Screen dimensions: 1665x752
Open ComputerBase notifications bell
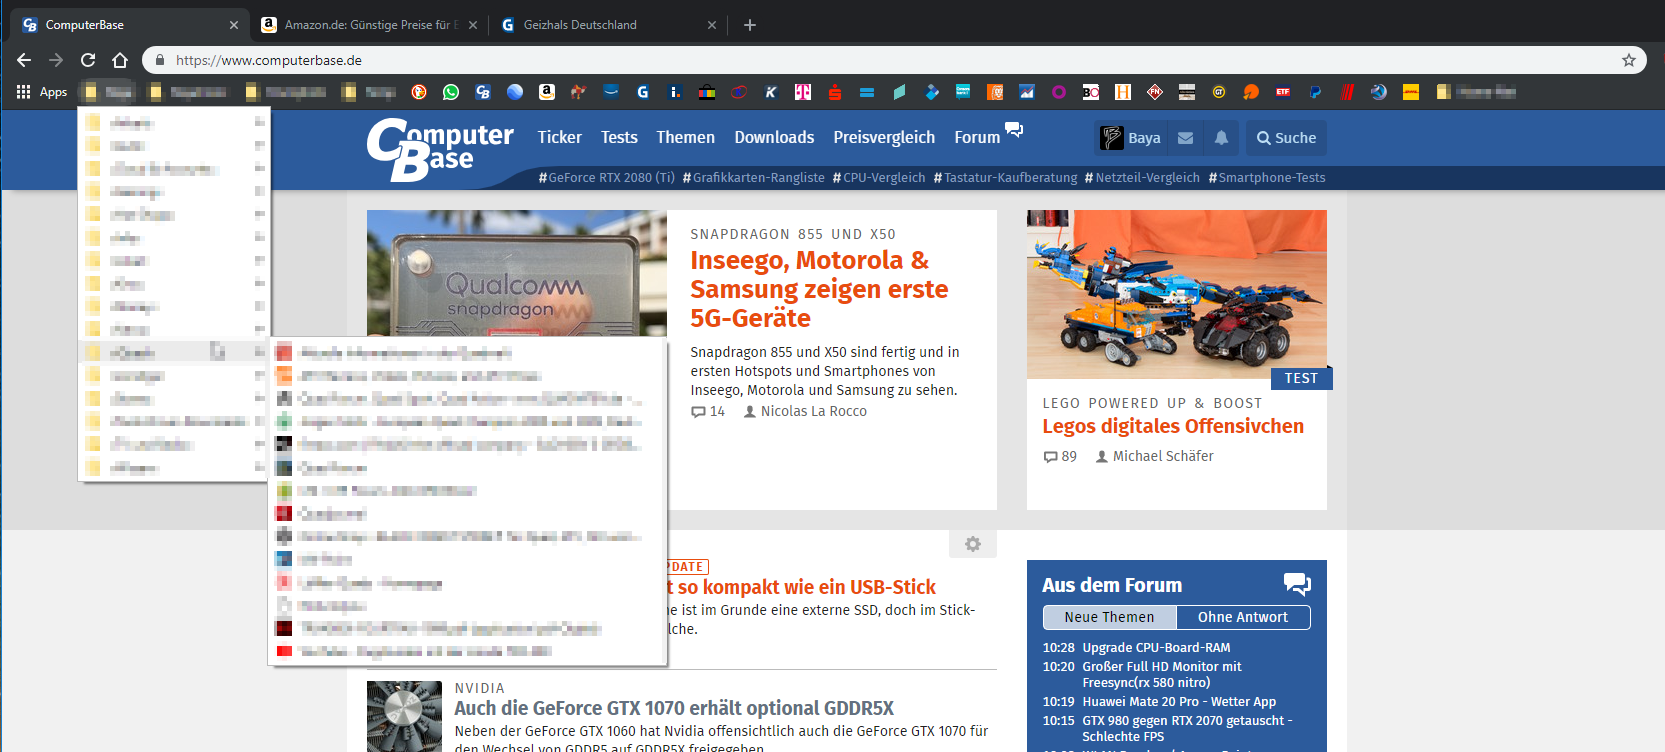(1221, 138)
